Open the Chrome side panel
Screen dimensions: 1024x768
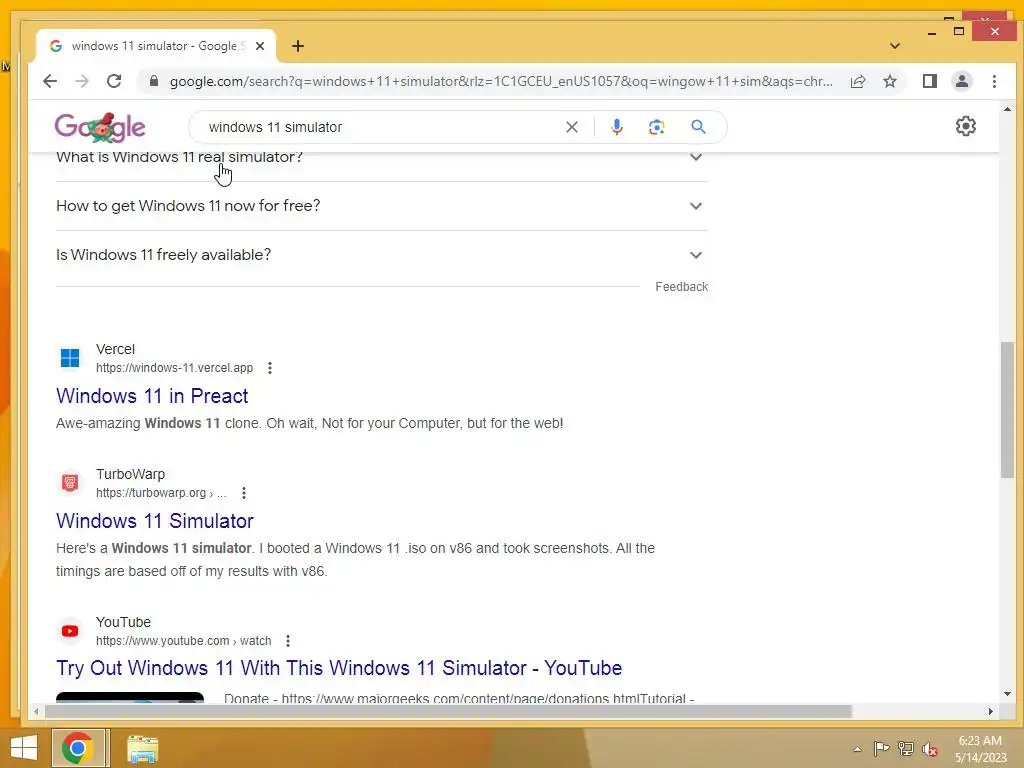tap(930, 81)
